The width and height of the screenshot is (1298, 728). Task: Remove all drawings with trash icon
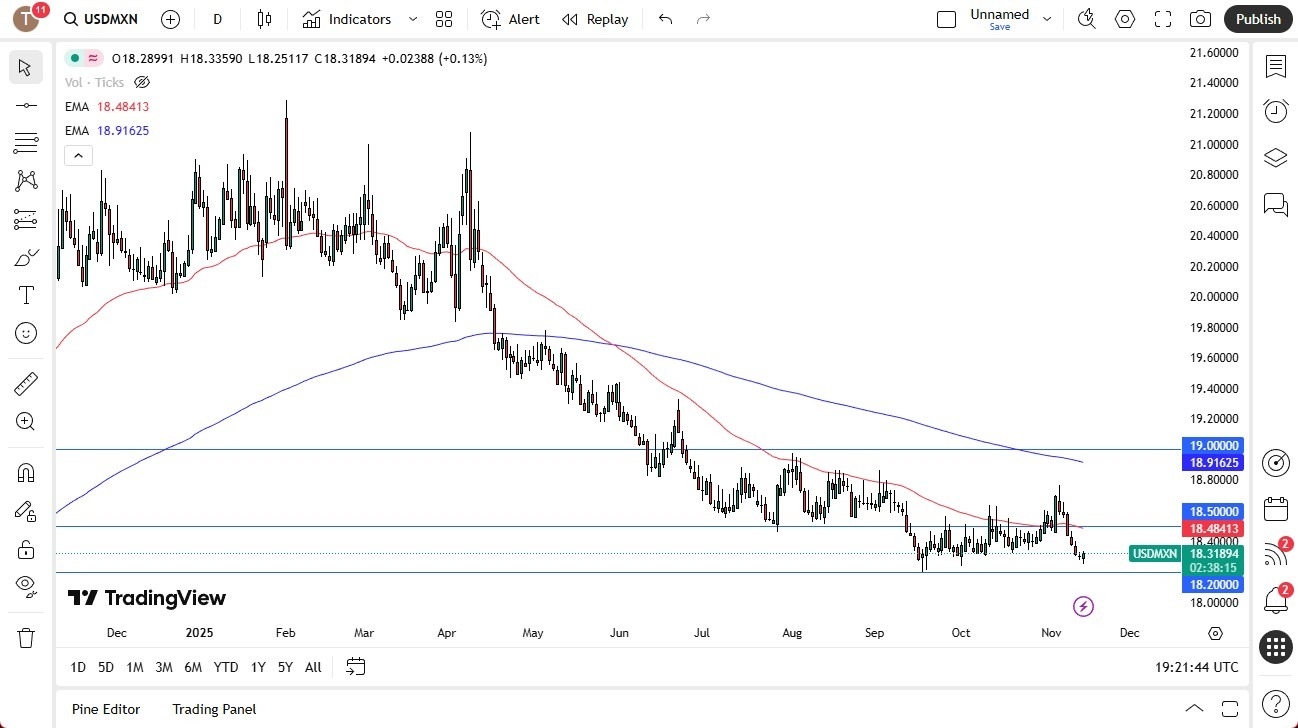(x=26, y=637)
